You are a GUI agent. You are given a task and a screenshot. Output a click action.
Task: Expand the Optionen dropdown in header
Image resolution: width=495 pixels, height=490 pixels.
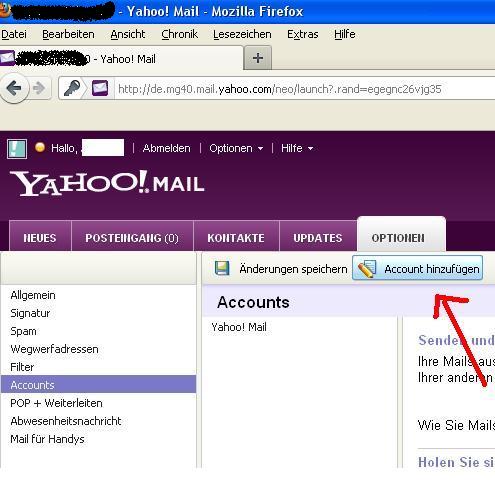click(236, 148)
